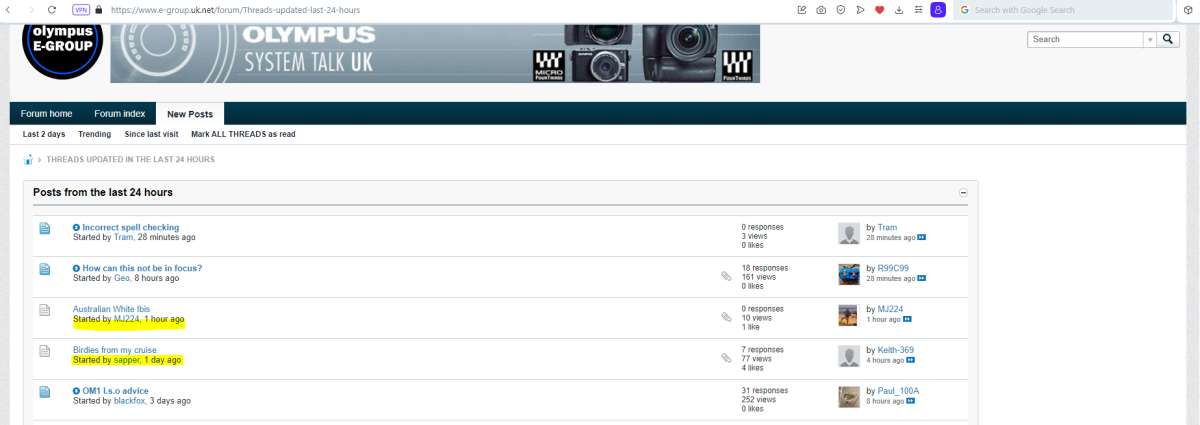Show posts from Last 2 days
This screenshot has height=425, width=1200.
(x=44, y=134)
